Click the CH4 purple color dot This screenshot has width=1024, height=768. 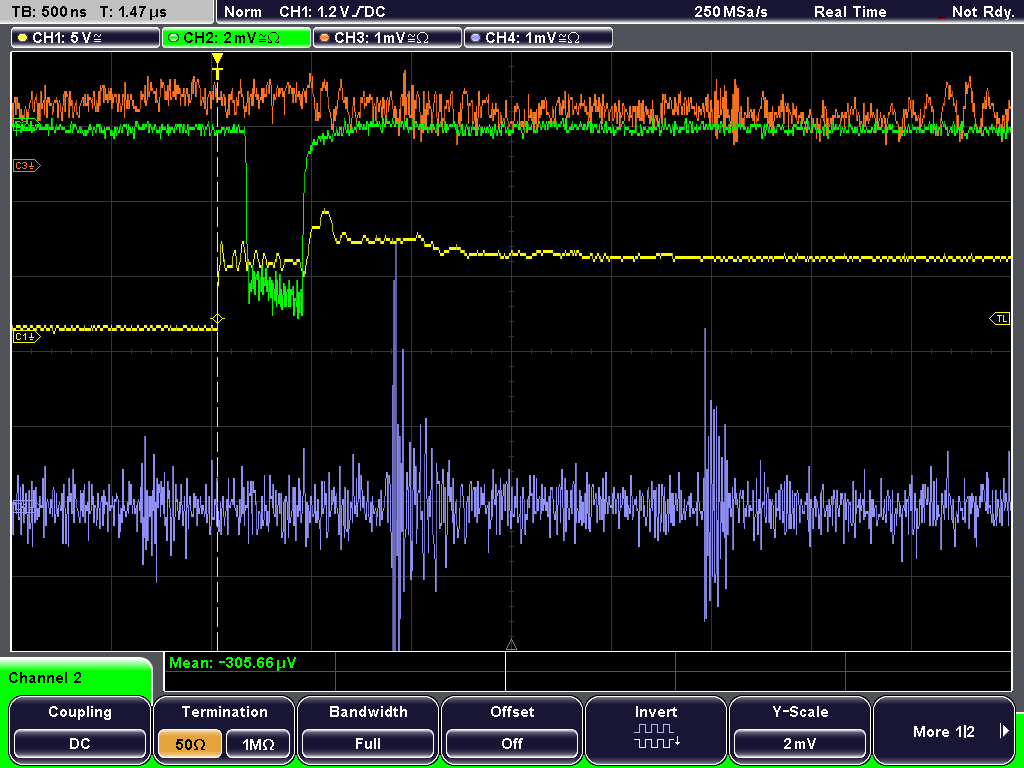pyautogui.click(x=475, y=38)
